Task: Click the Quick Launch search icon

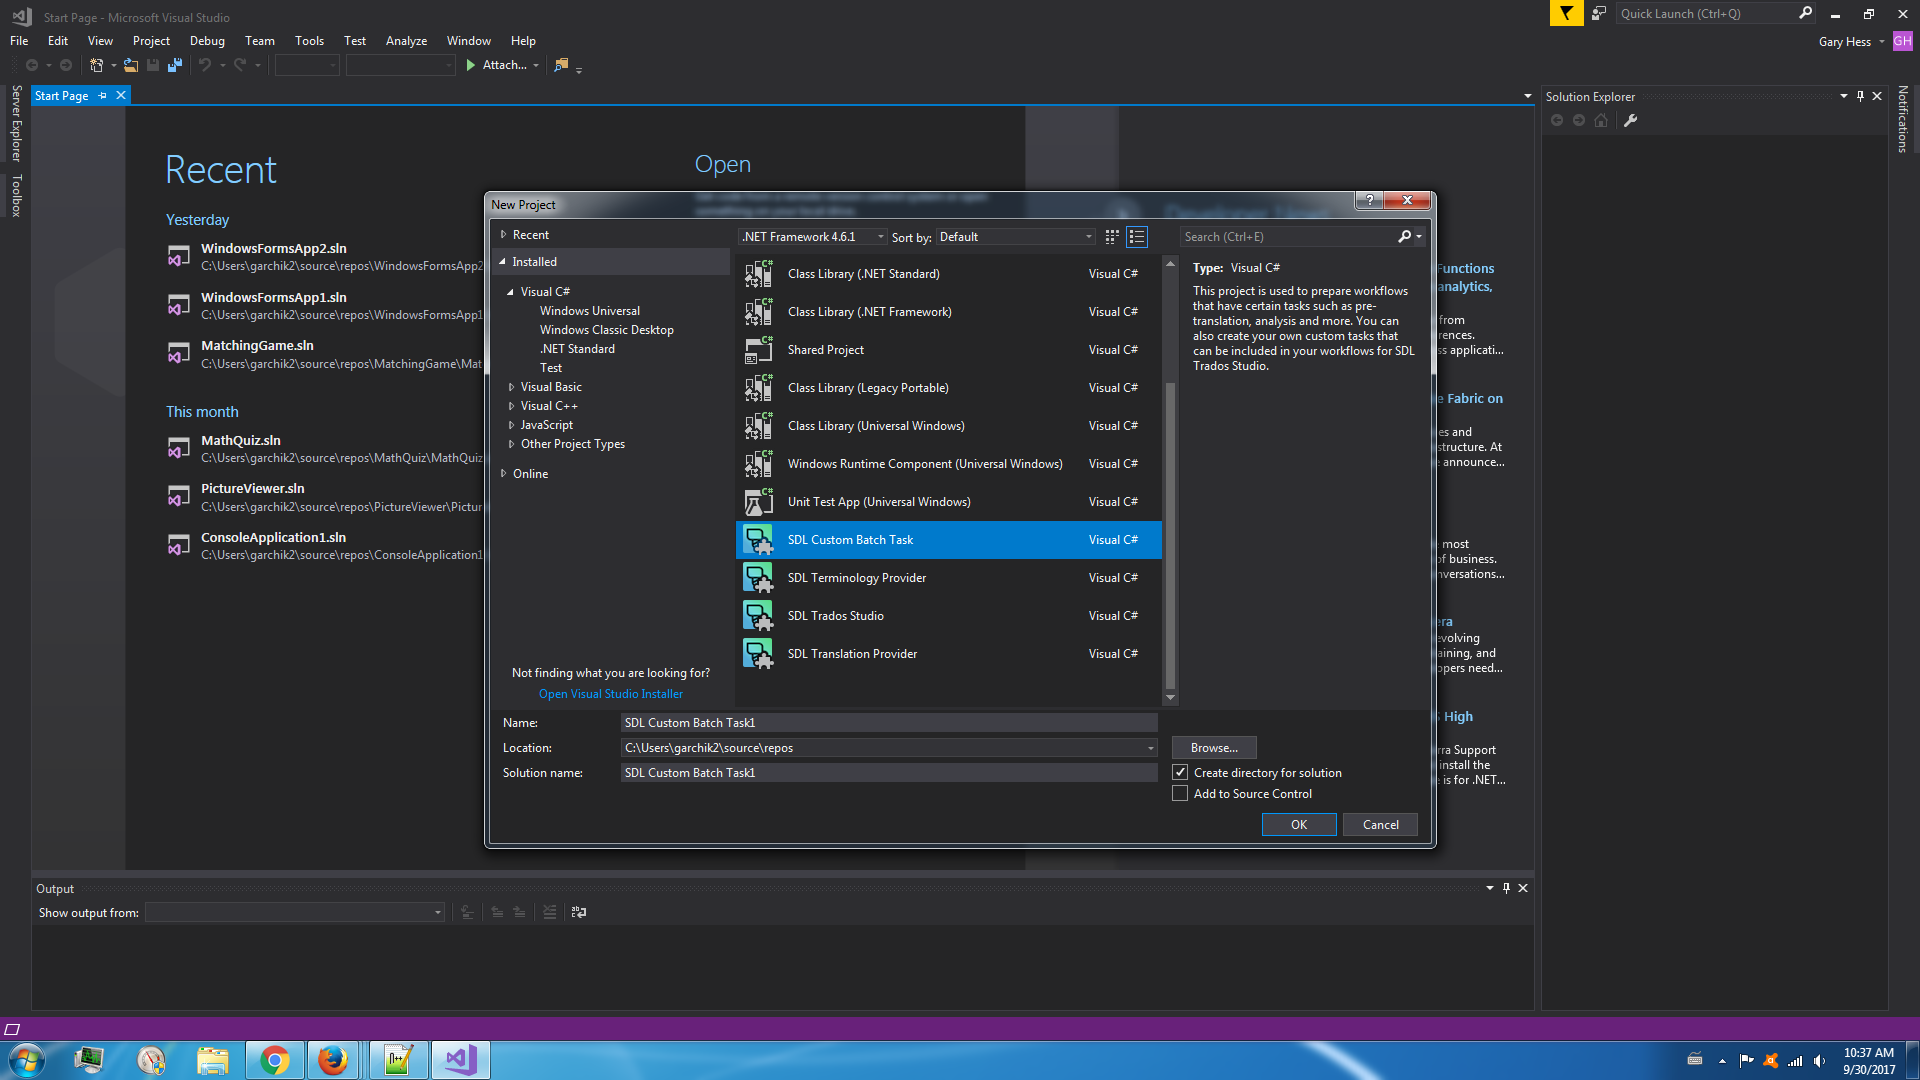Action: [x=1805, y=13]
